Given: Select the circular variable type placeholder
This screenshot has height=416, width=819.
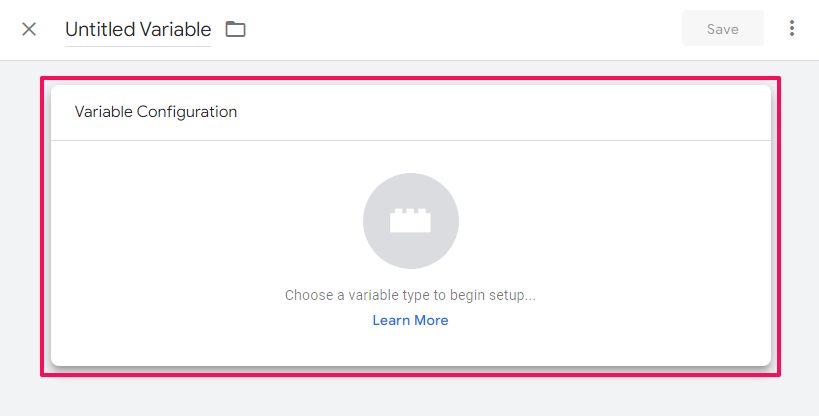Looking at the screenshot, I should (411, 221).
